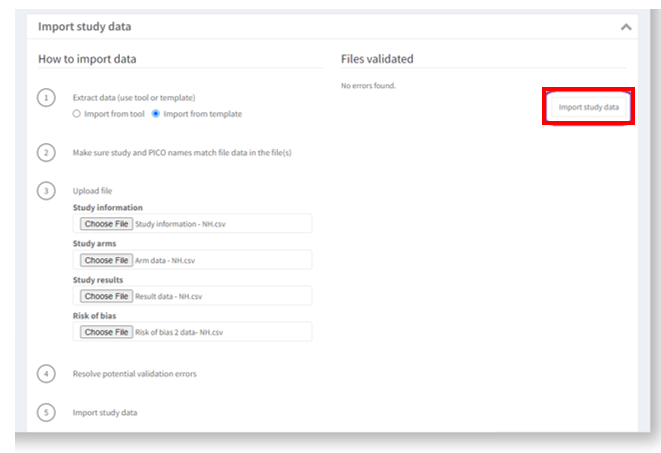Click the step 5 circle icon
This screenshot has width=661, height=453.
(46, 412)
